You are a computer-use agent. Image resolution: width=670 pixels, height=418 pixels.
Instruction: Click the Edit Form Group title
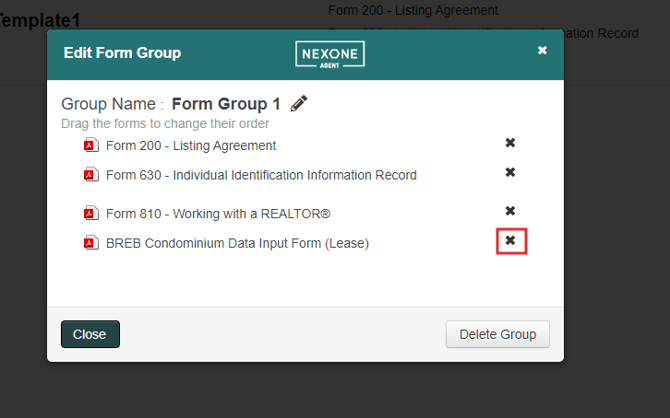[122, 53]
